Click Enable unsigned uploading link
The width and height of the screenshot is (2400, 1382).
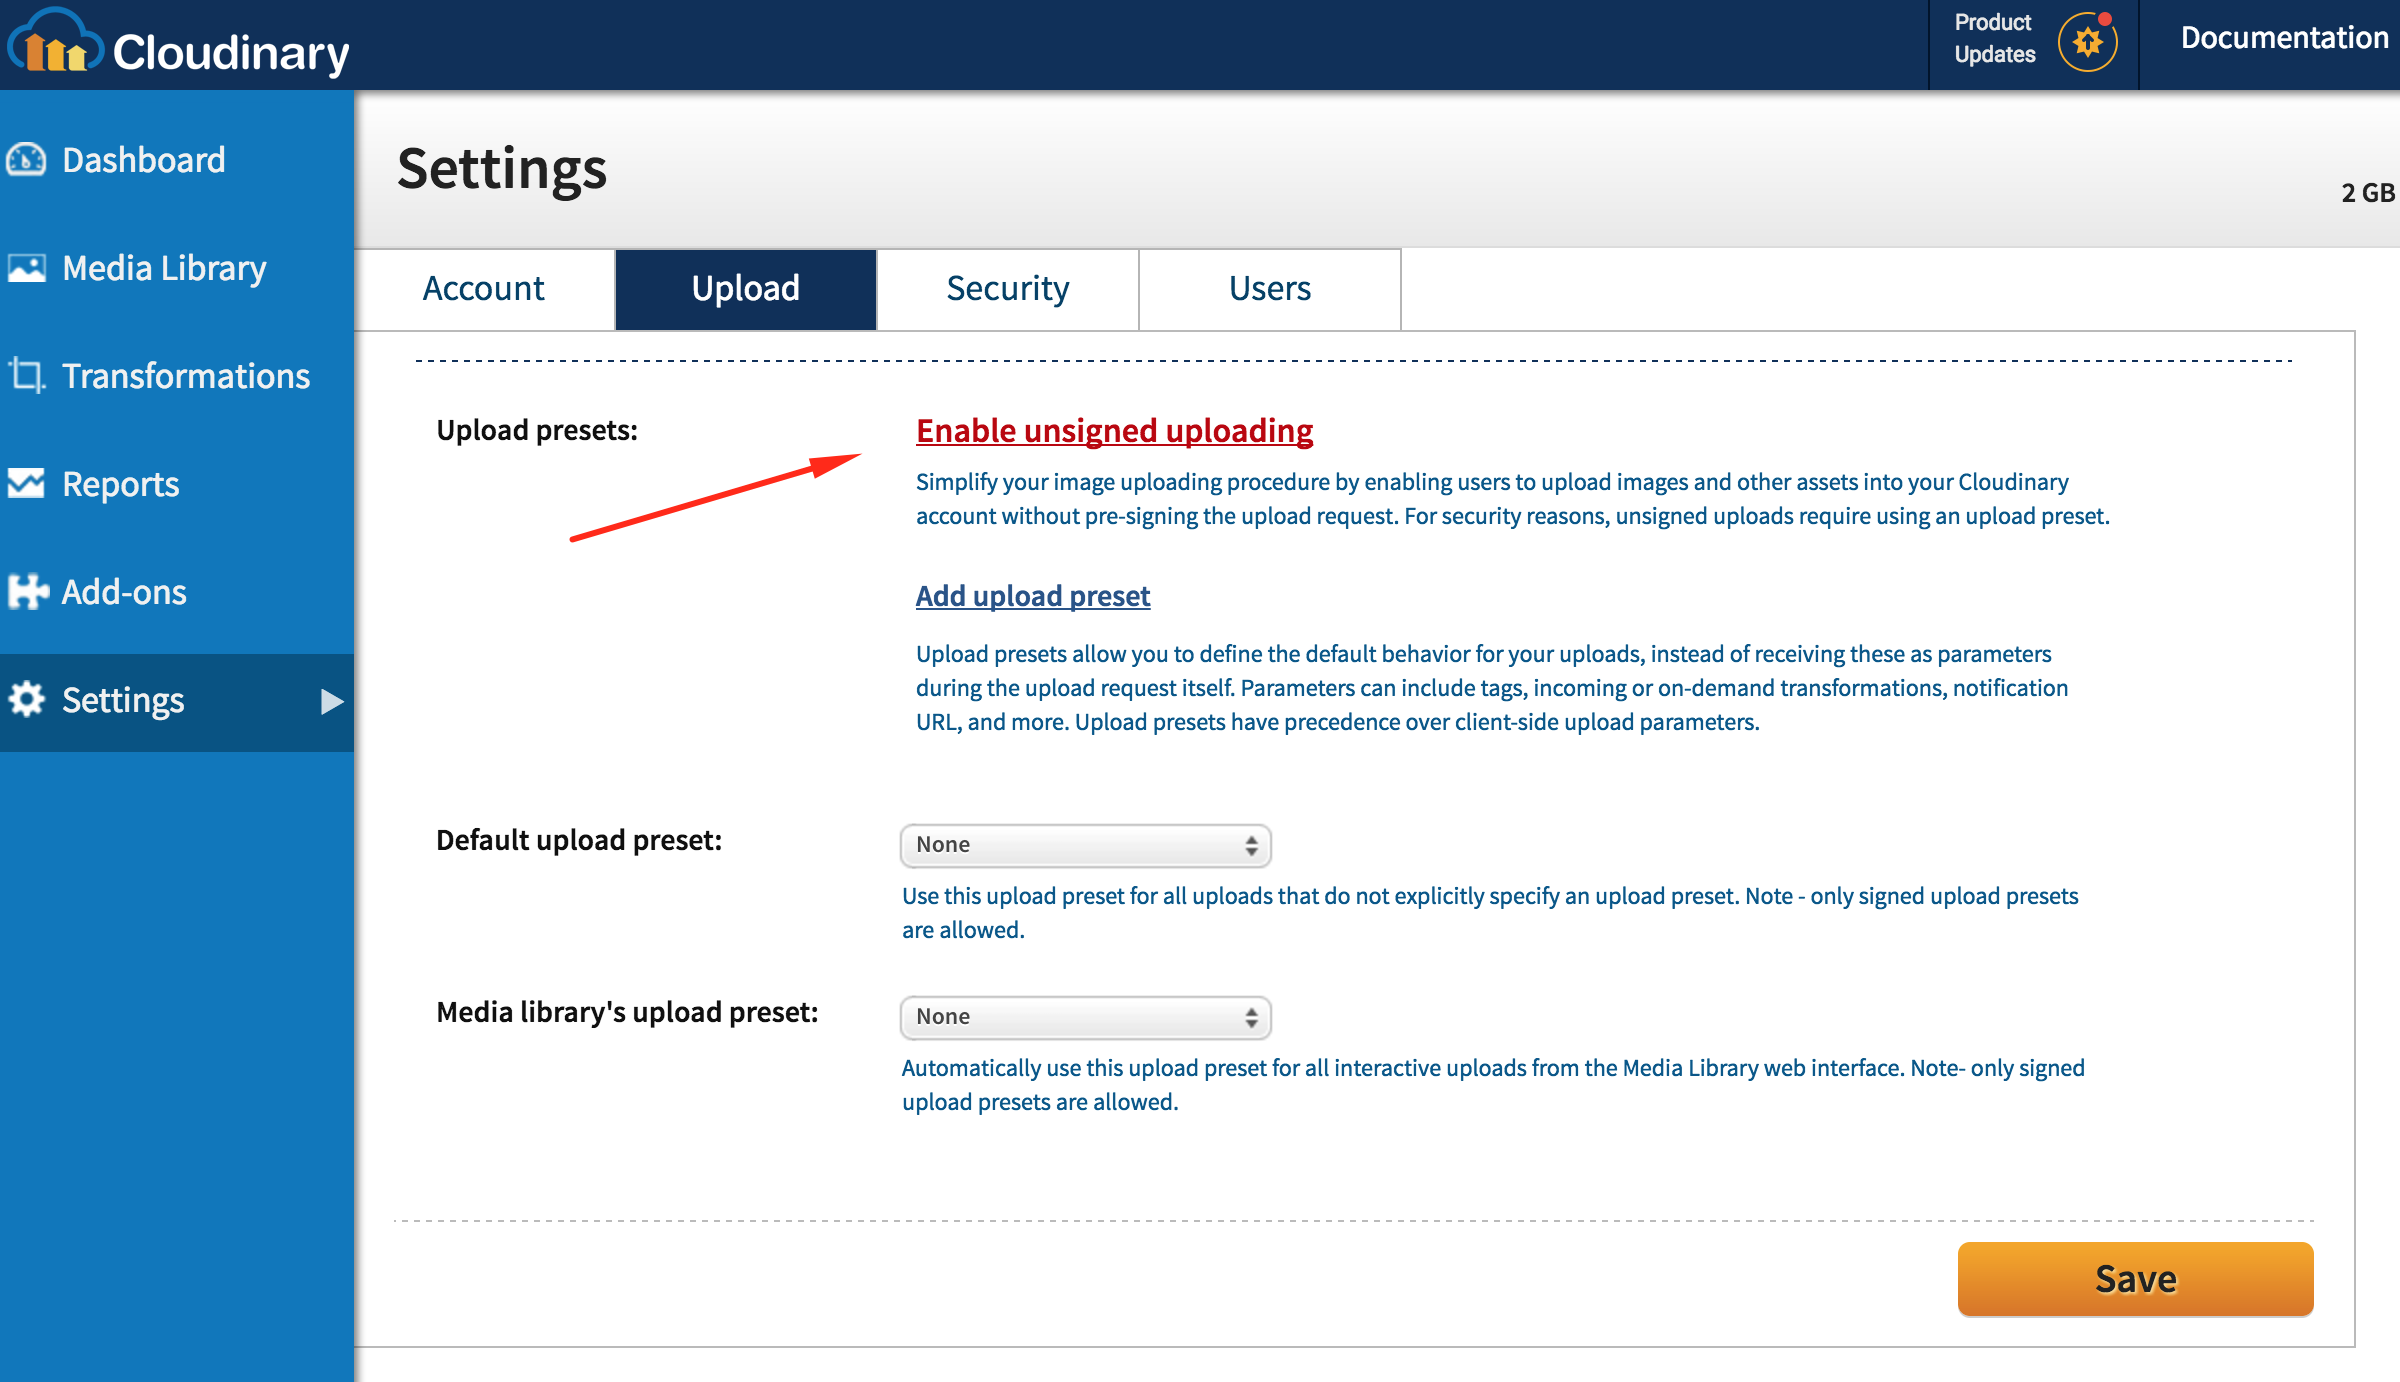coord(1114,431)
